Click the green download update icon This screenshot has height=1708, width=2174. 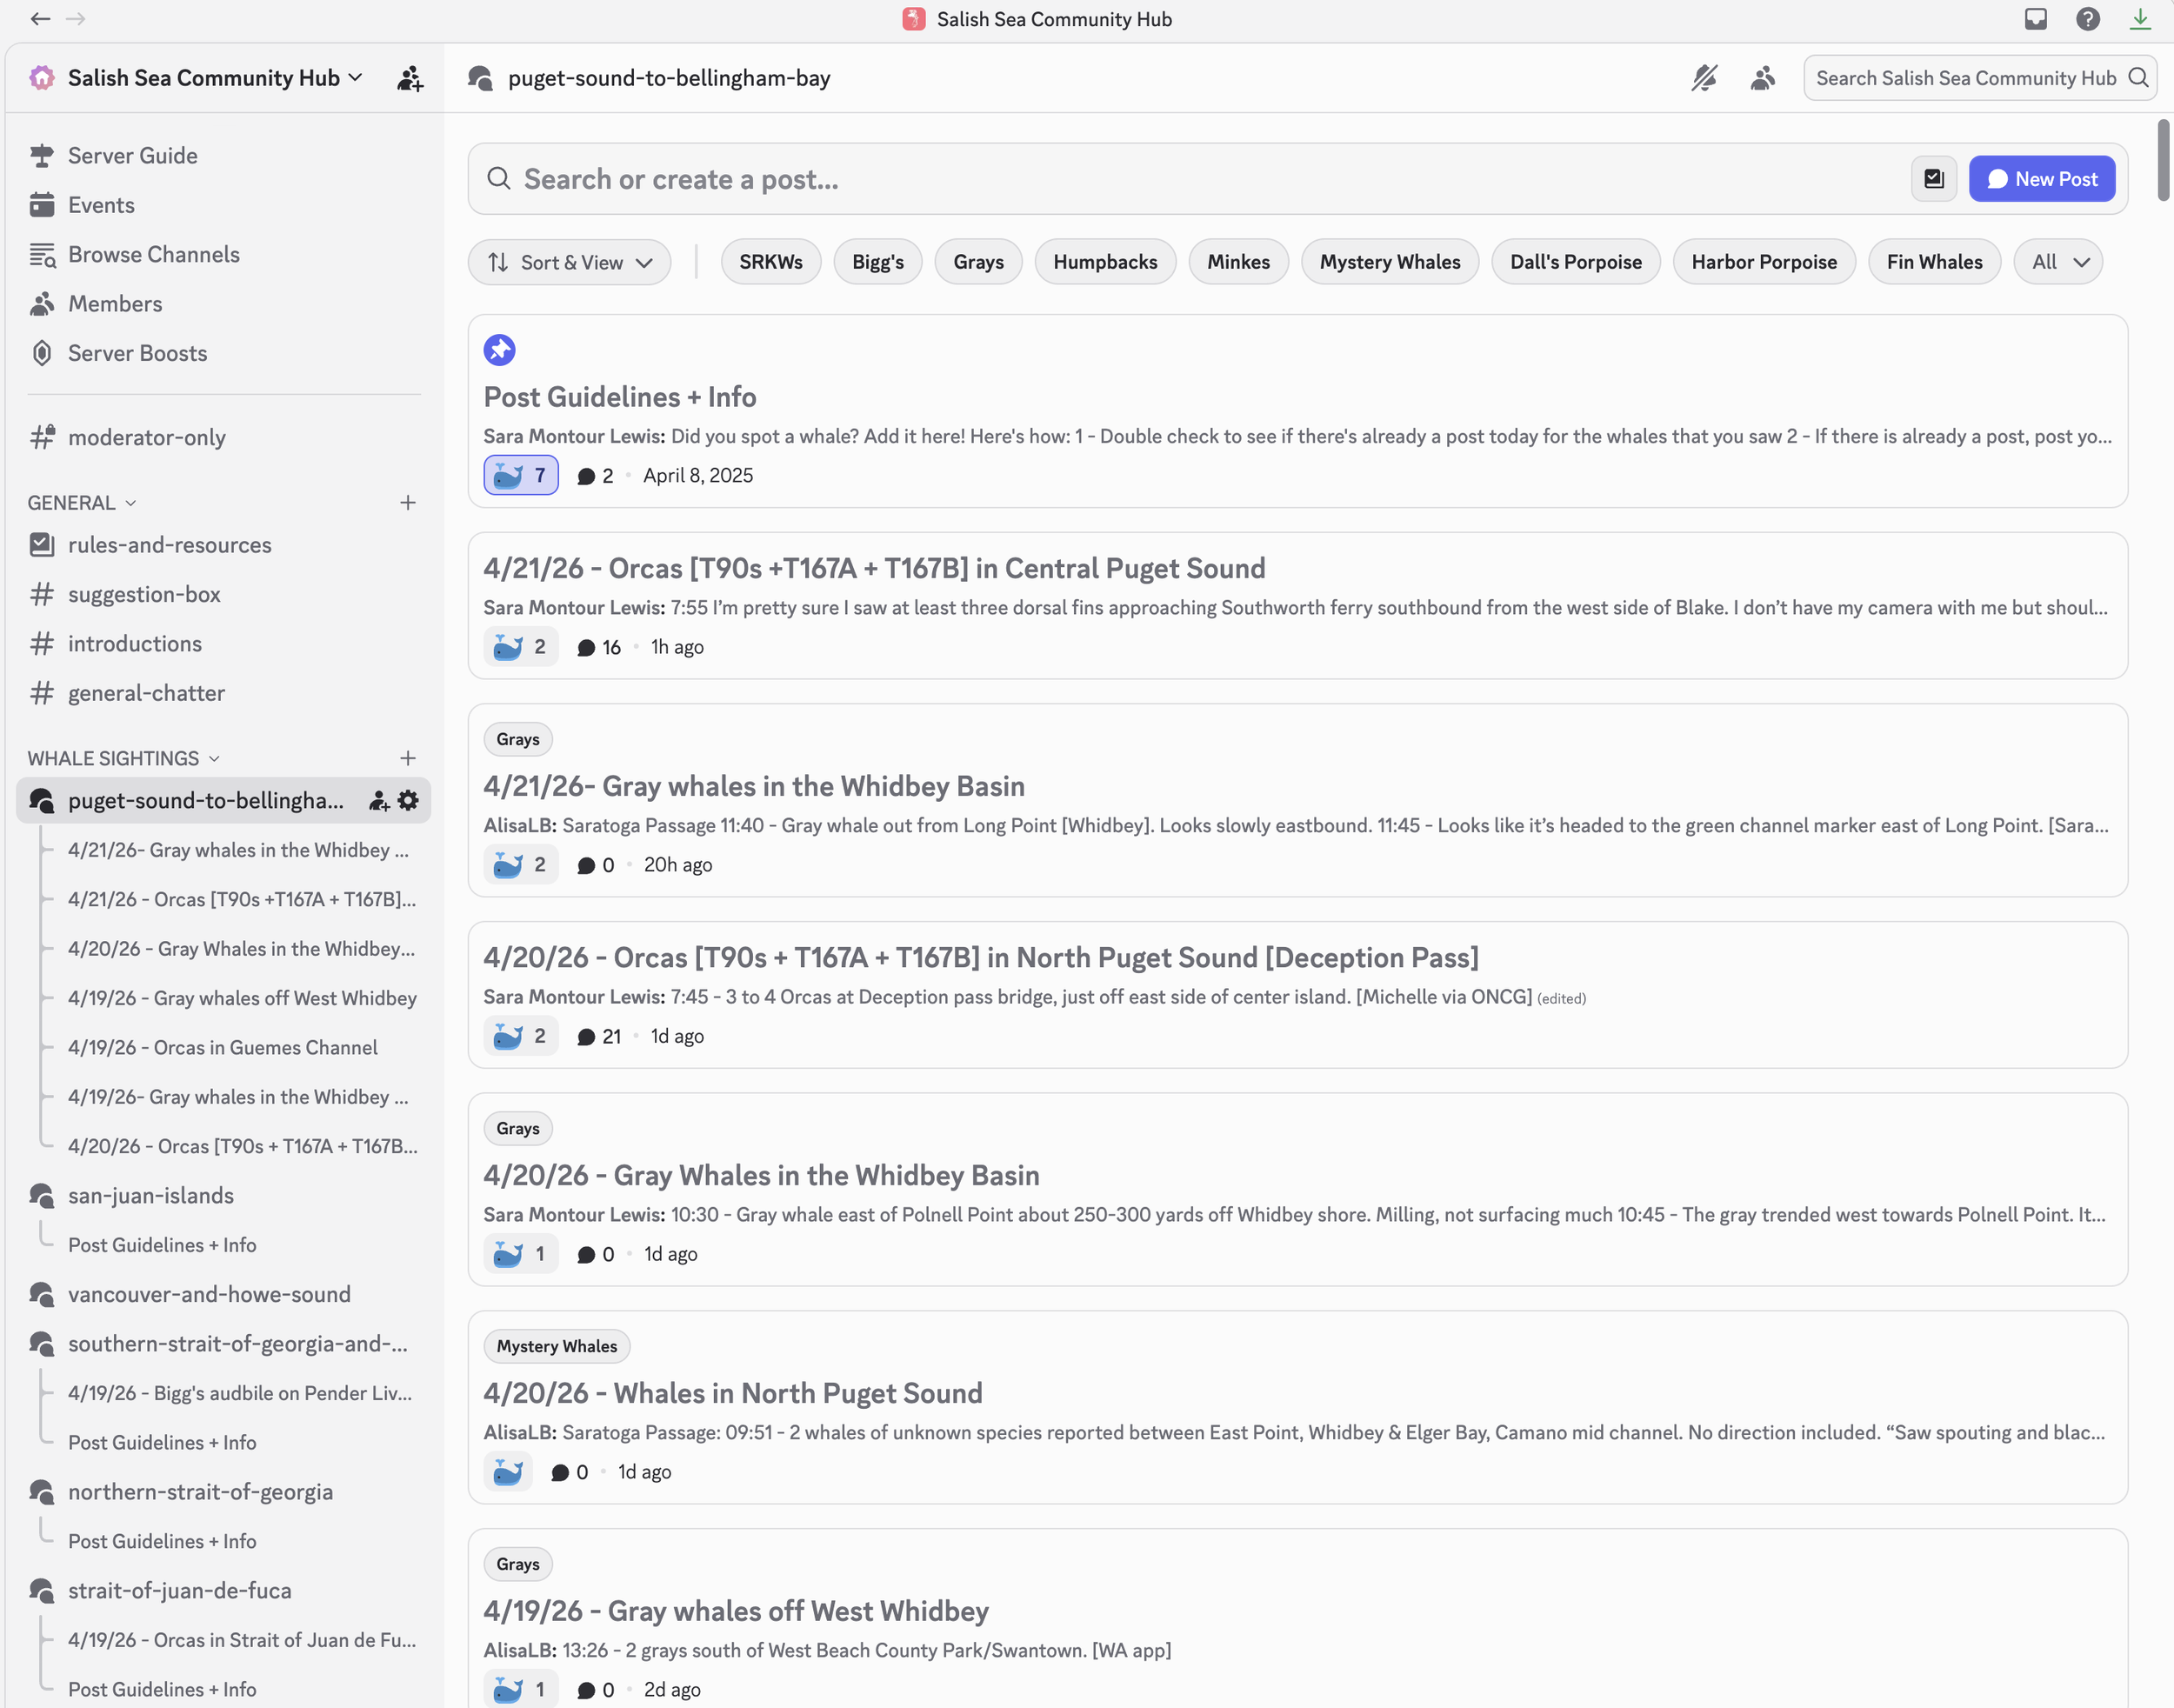pyautogui.click(x=2140, y=19)
